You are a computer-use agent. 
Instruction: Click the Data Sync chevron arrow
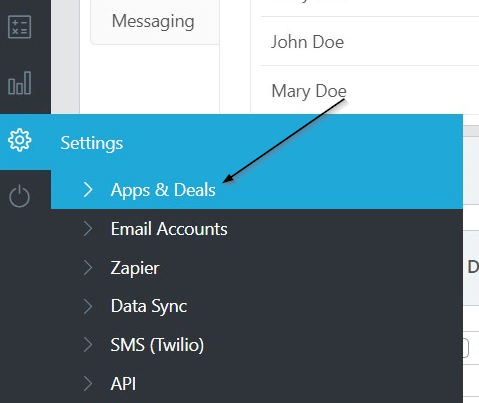(88, 306)
